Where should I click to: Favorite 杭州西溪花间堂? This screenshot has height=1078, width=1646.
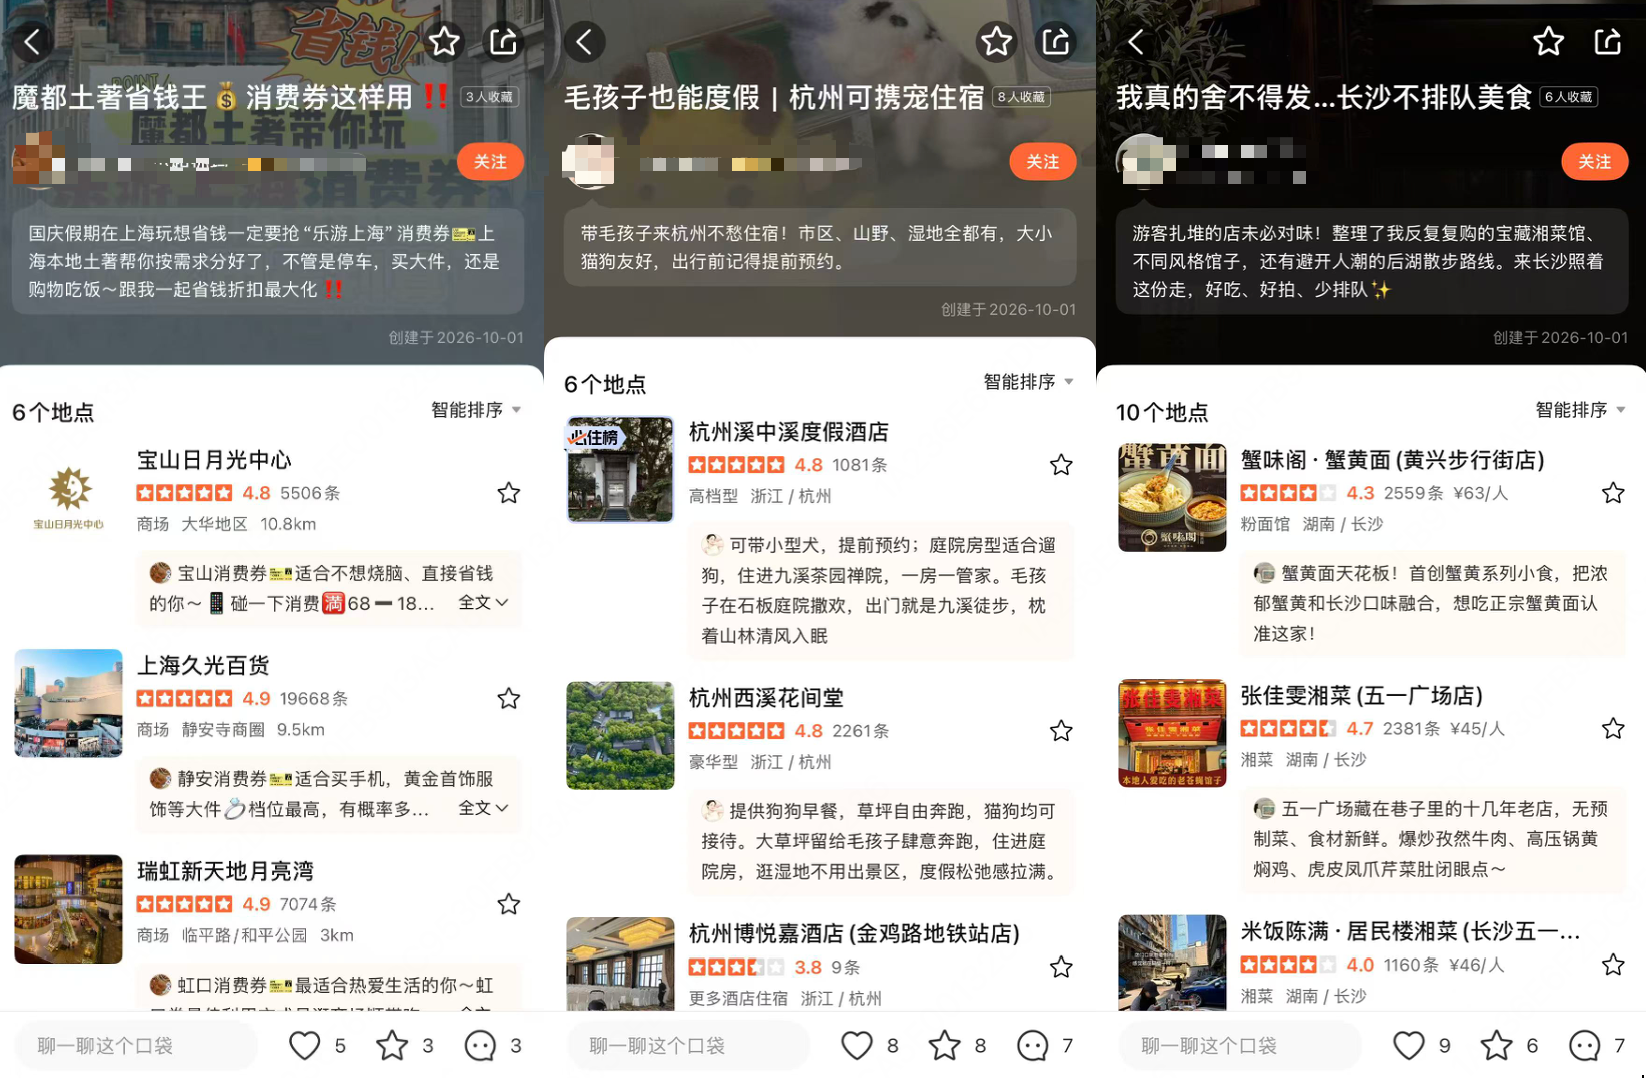pyautogui.click(x=1061, y=731)
